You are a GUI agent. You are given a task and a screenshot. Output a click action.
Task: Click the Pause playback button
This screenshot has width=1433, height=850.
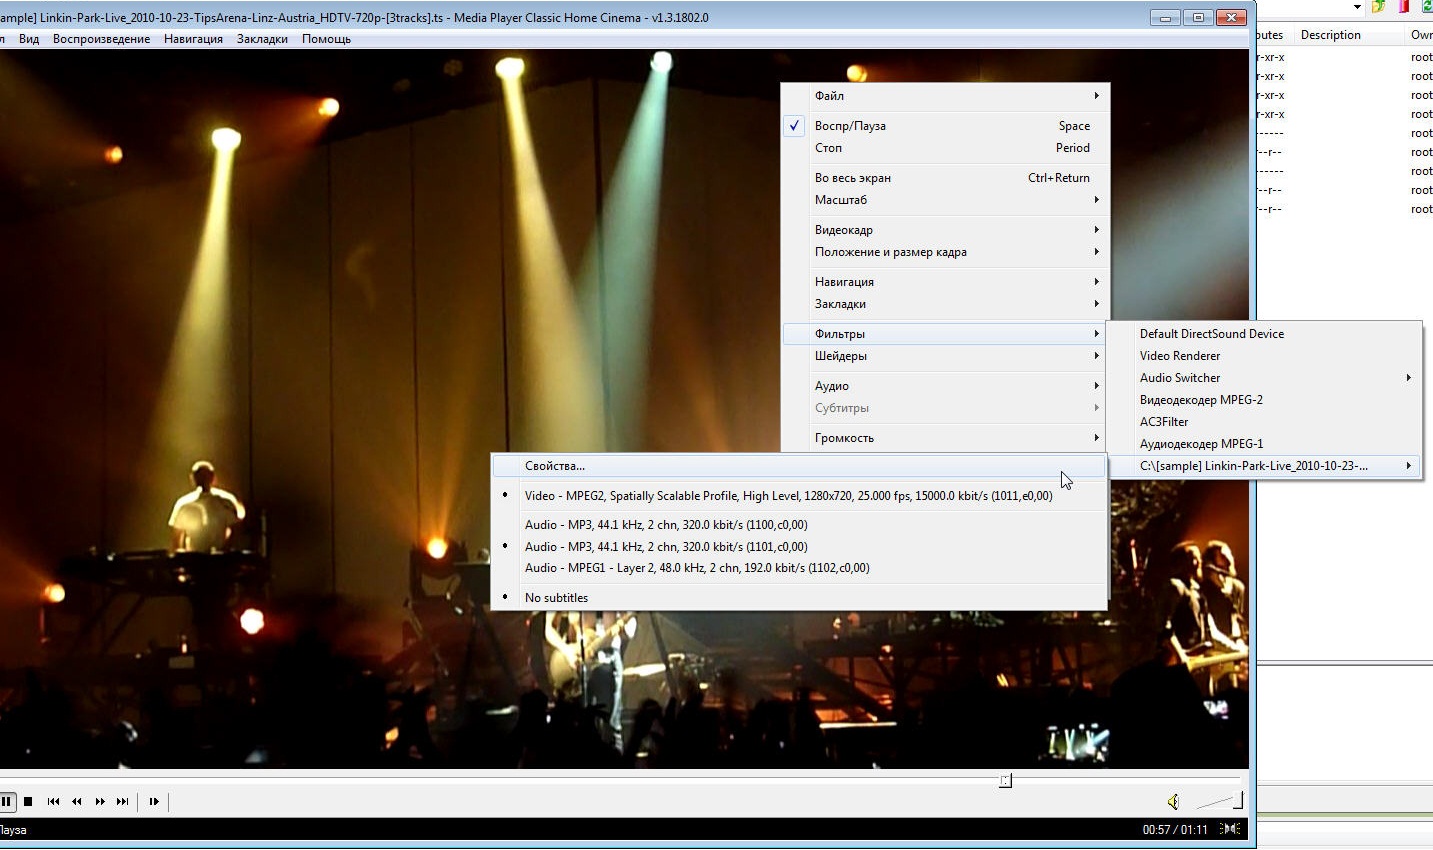(x=6, y=801)
